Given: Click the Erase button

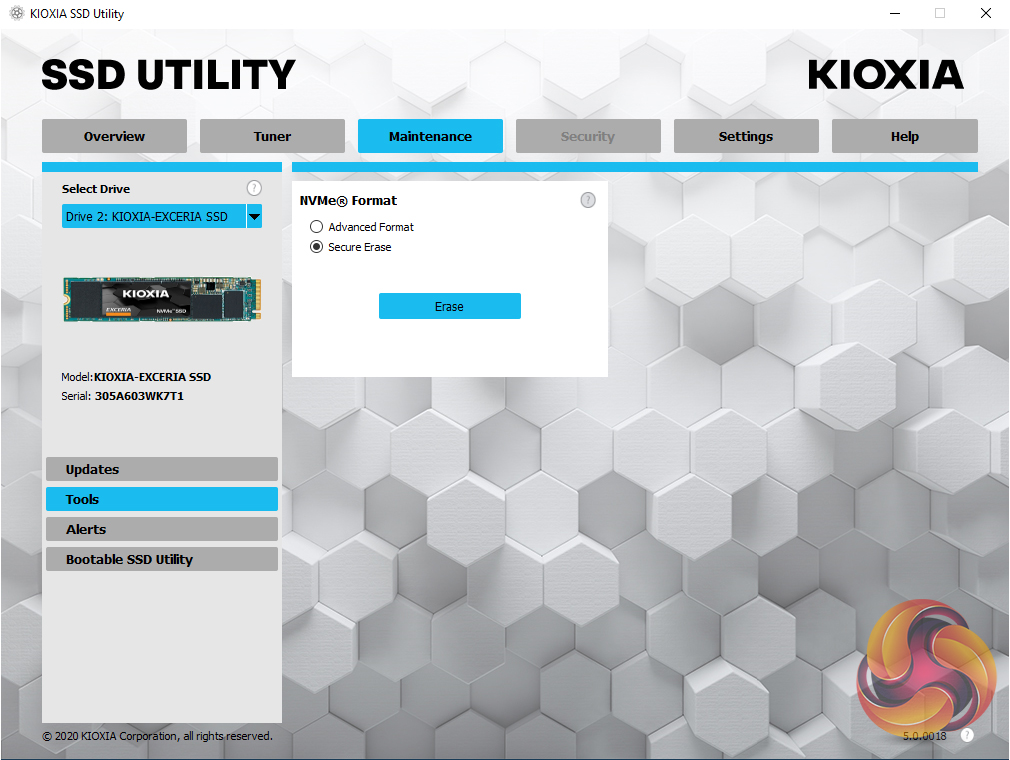Looking at the screenshot, I should (450, 306).
